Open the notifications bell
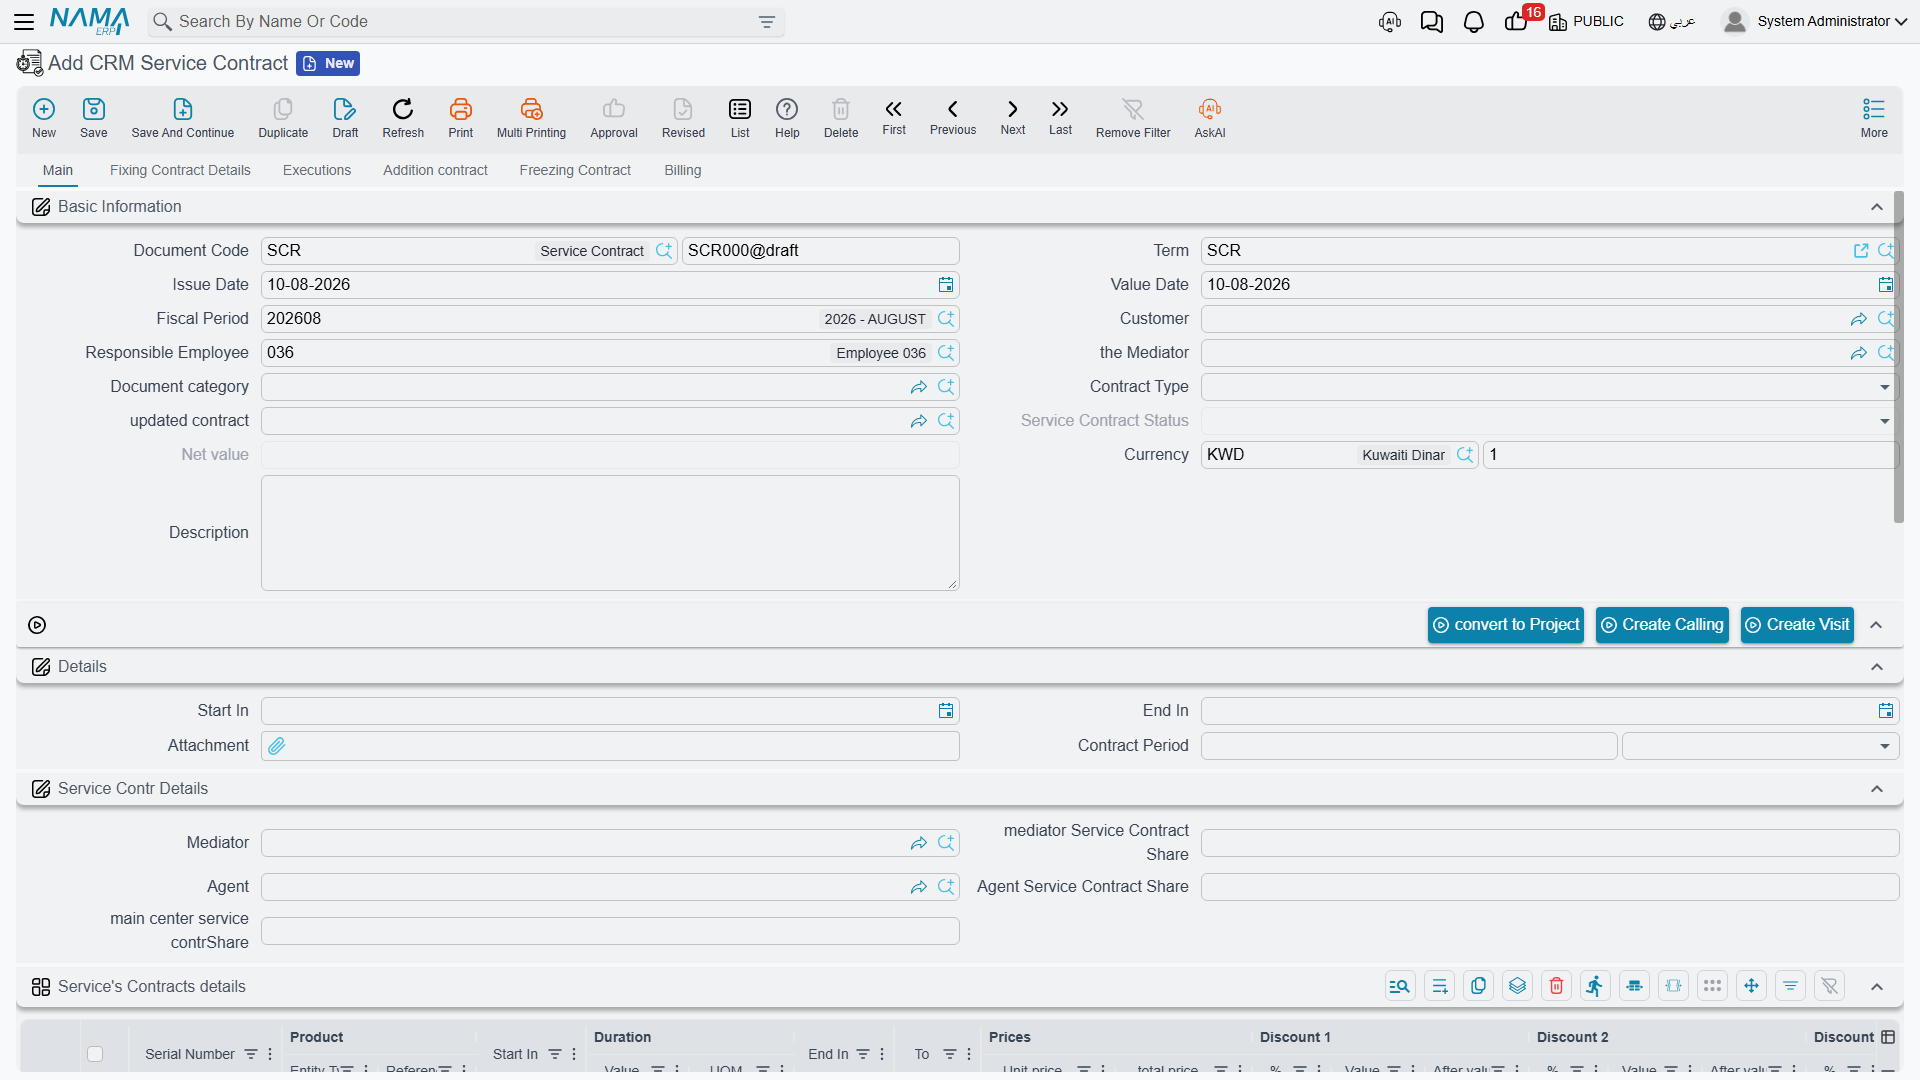The height and width of the screenshot is (1080, 1920). coord(1473,21)
